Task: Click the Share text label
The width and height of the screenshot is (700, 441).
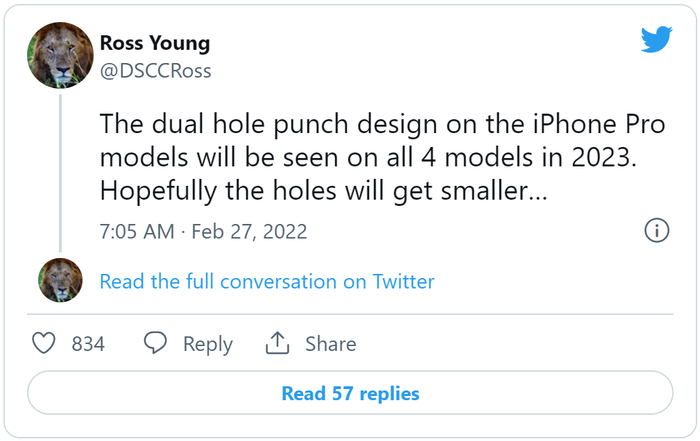Action: click(x=330, y=344)
